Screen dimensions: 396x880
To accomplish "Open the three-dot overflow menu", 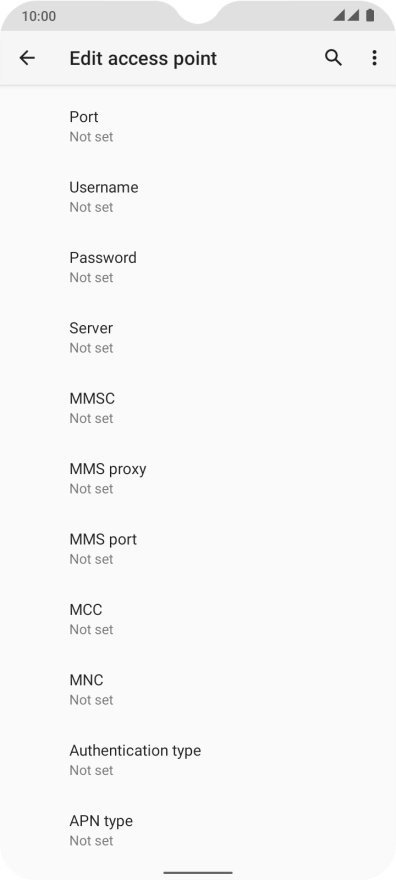I will [374, 58].
